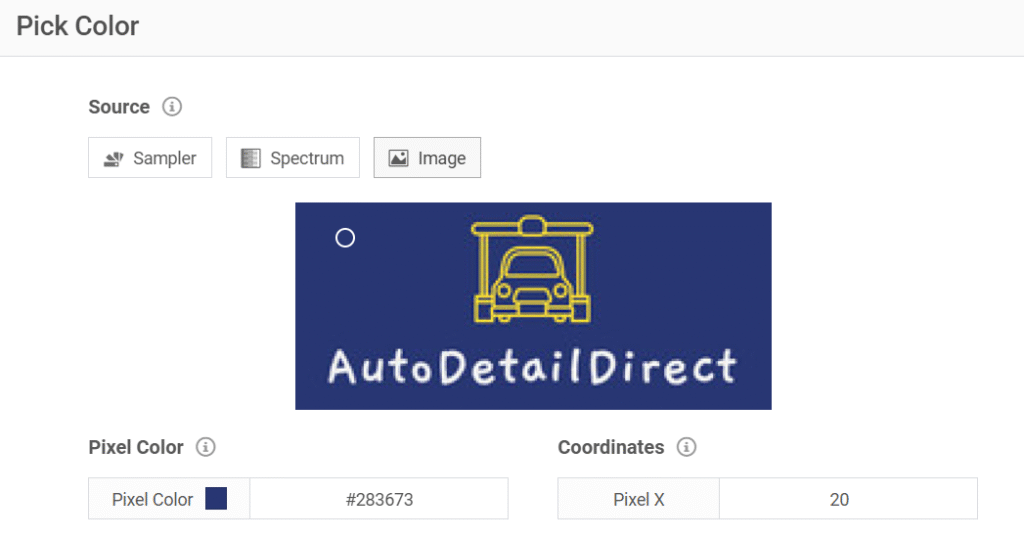This screenshot has width=1024, height=538.
Task: Click the Pixel X label cell
Action: pos(638,499)
